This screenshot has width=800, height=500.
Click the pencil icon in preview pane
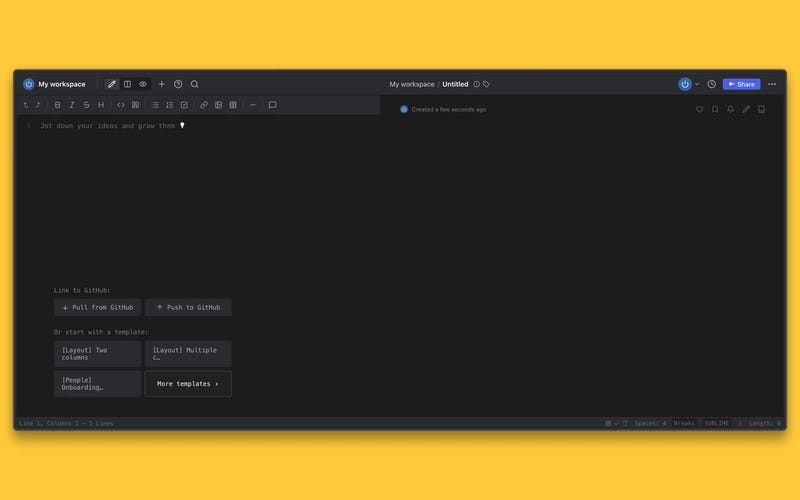pyautogui.click(x=746, y=109)
